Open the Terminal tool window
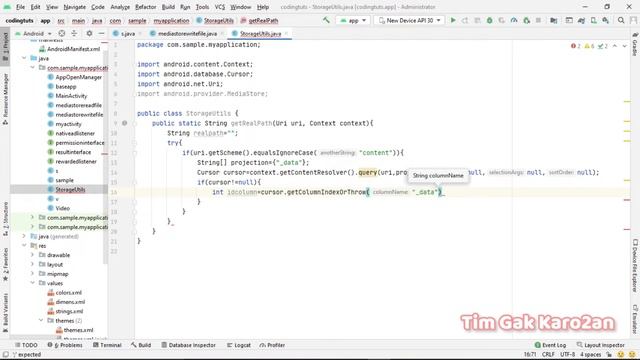Image resolution: width=640 pixels, height=360 pixels. (x=107, y=345)
